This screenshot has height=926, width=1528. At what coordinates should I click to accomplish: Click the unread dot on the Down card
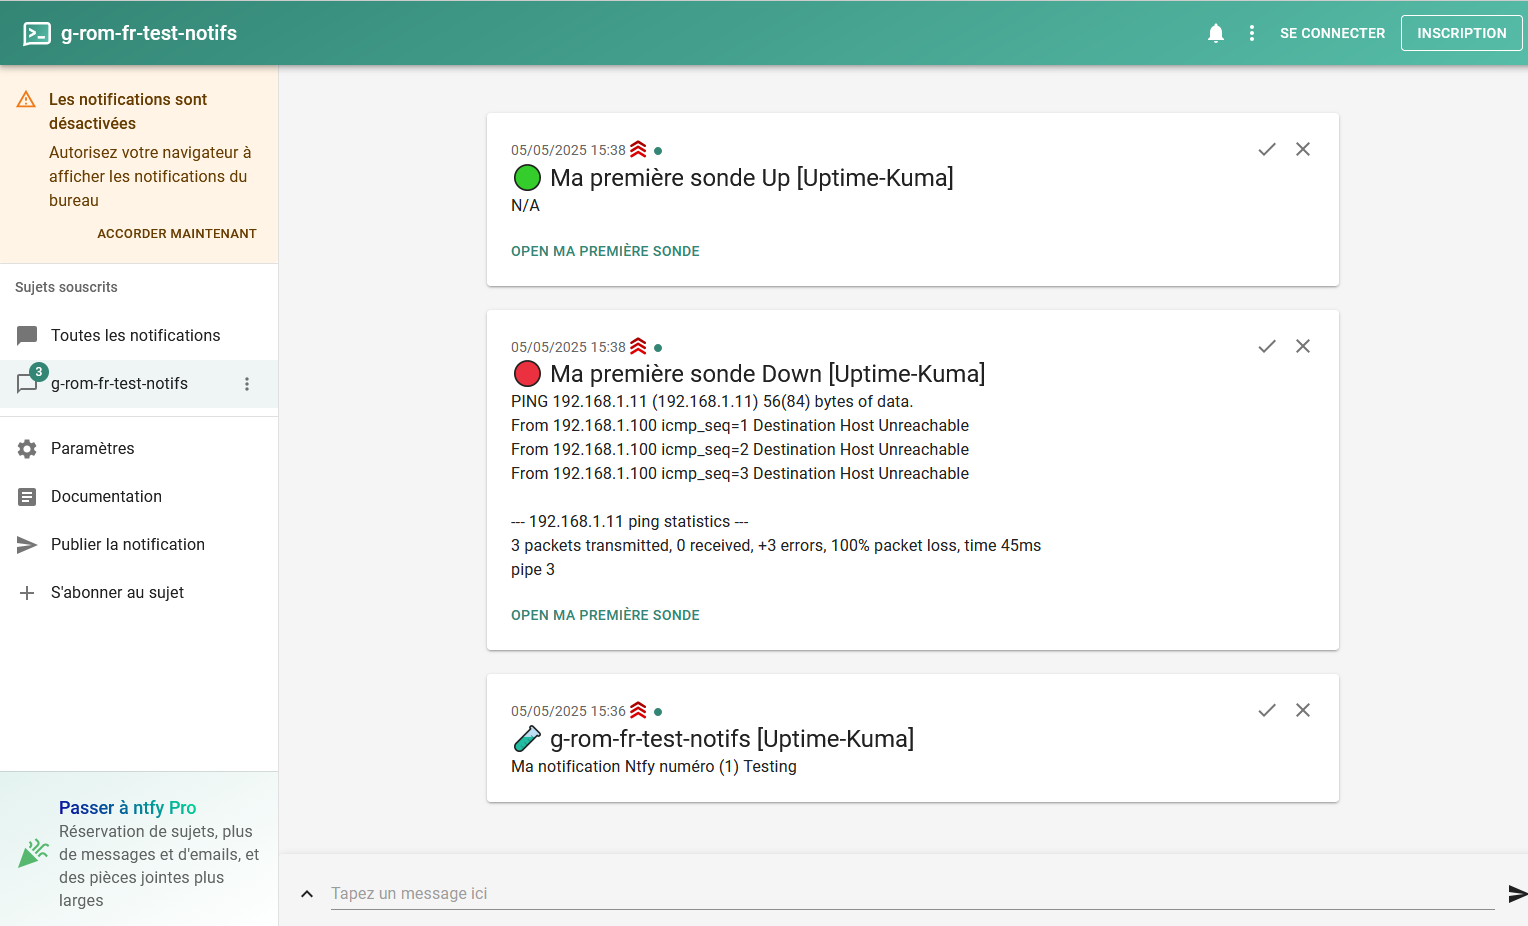658,348
